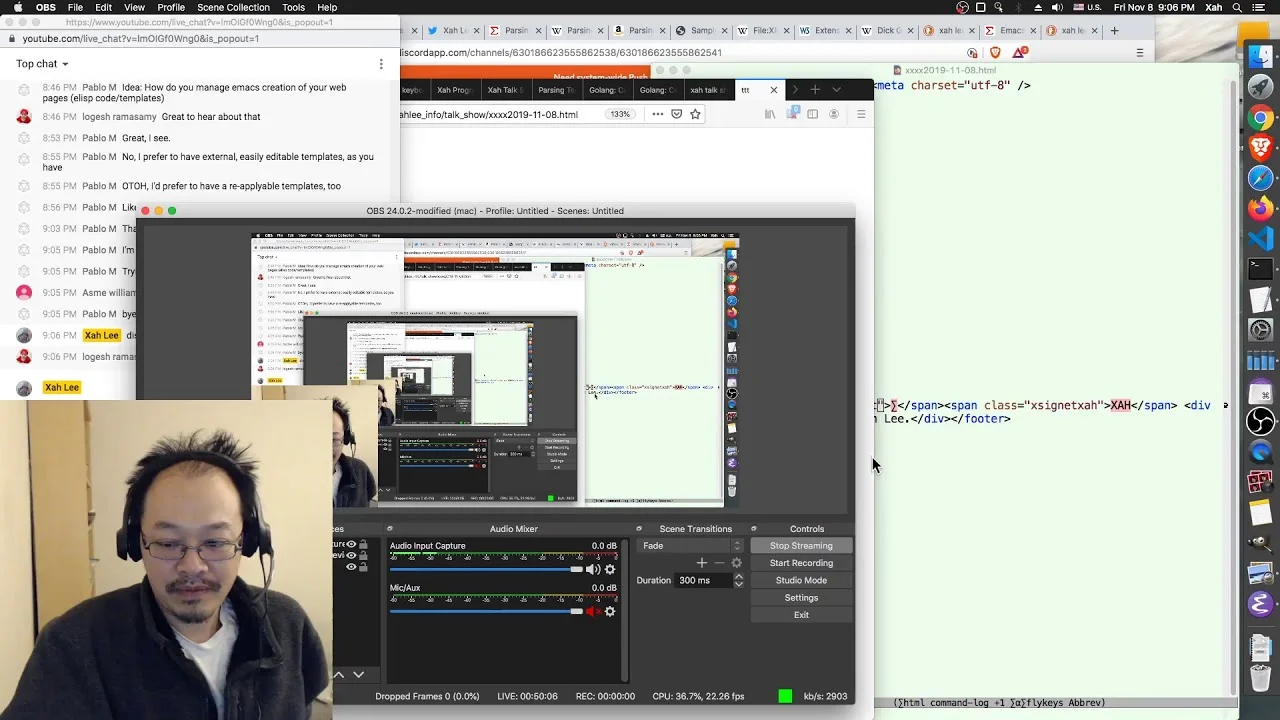
Task: Open Mic/Aux gear settings
Action: tap(610, 611)
